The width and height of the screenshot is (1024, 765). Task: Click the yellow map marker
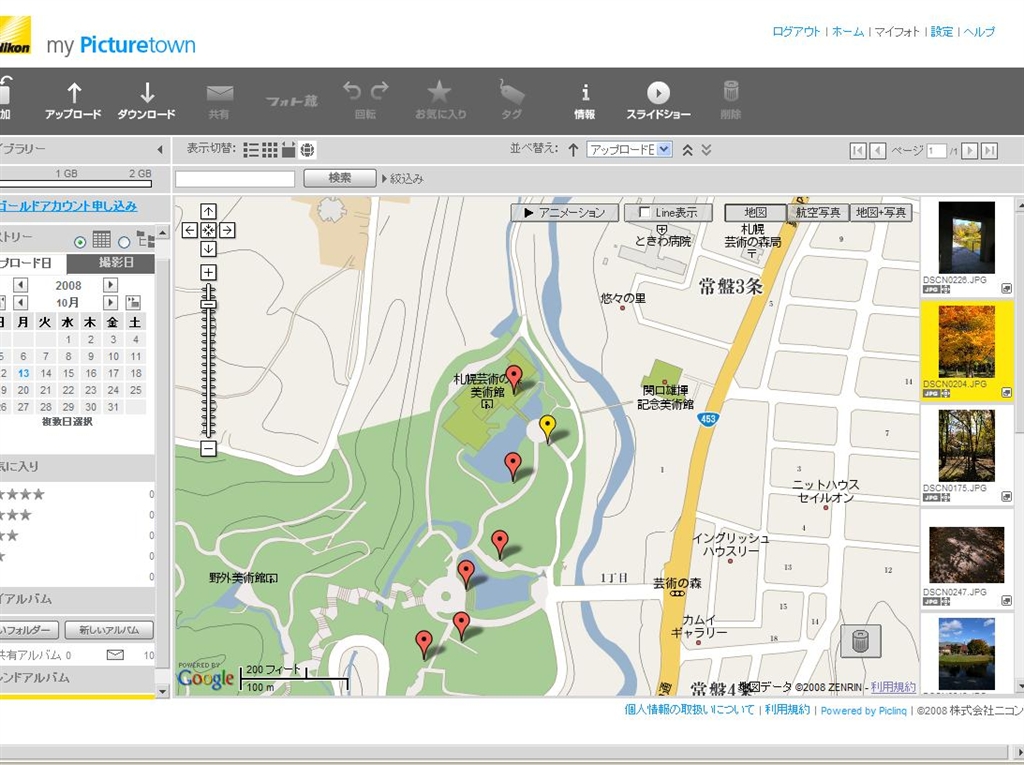(x=547, y=429)
